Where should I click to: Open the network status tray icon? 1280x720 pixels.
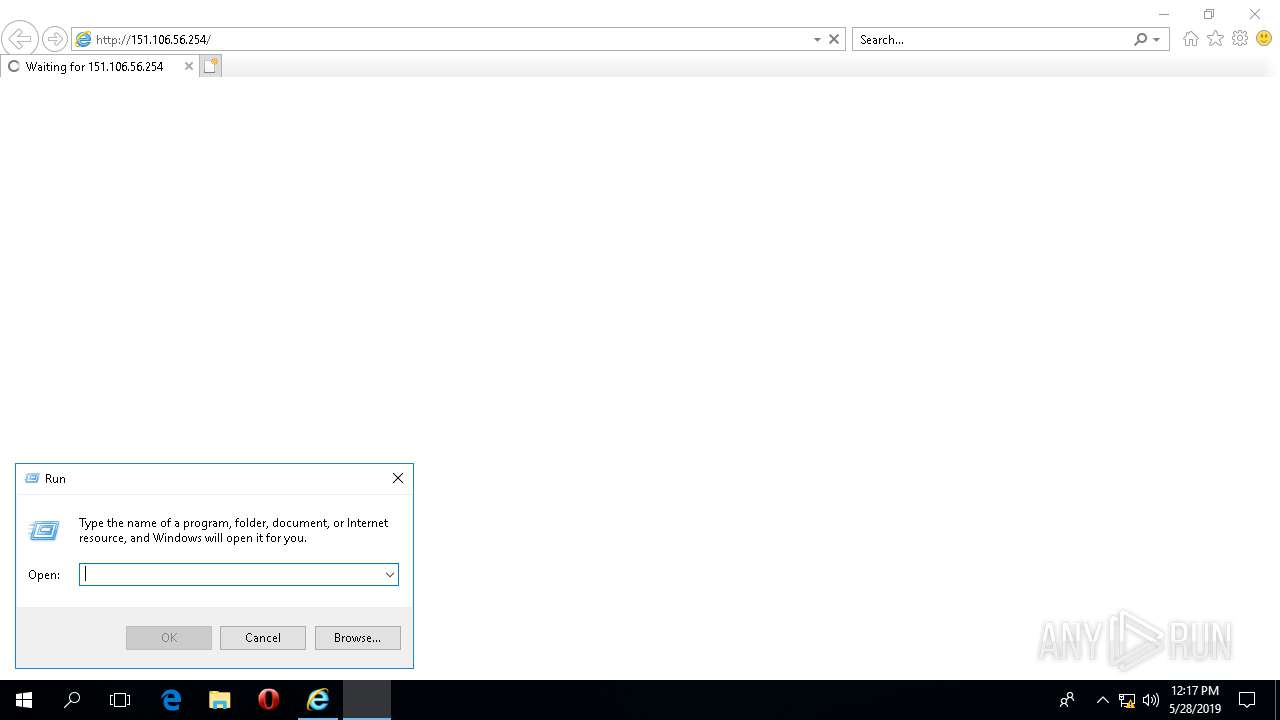pos(1127,700)
